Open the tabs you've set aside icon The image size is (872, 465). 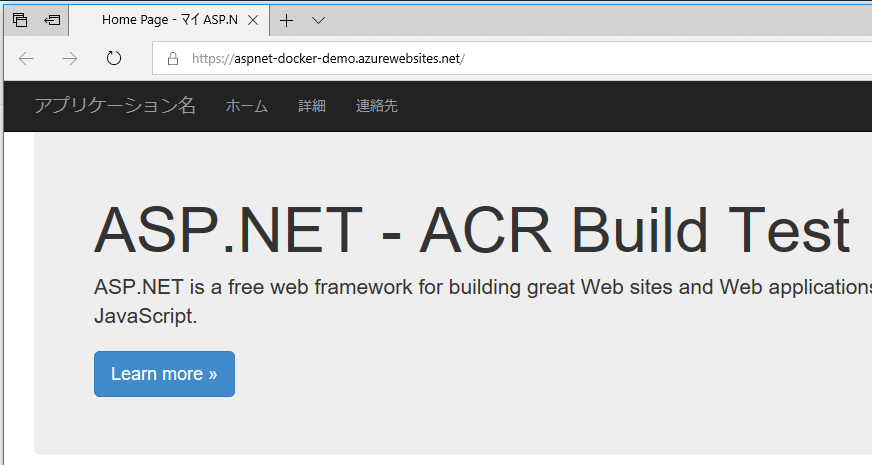(x=20, y=21)
